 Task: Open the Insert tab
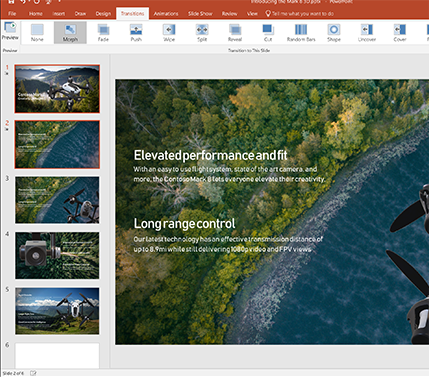(x=59, y=14)
